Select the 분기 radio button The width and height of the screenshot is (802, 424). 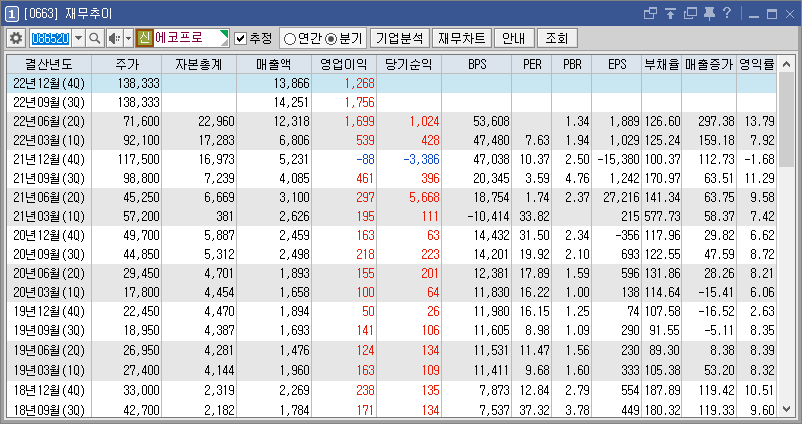[331, 38]
